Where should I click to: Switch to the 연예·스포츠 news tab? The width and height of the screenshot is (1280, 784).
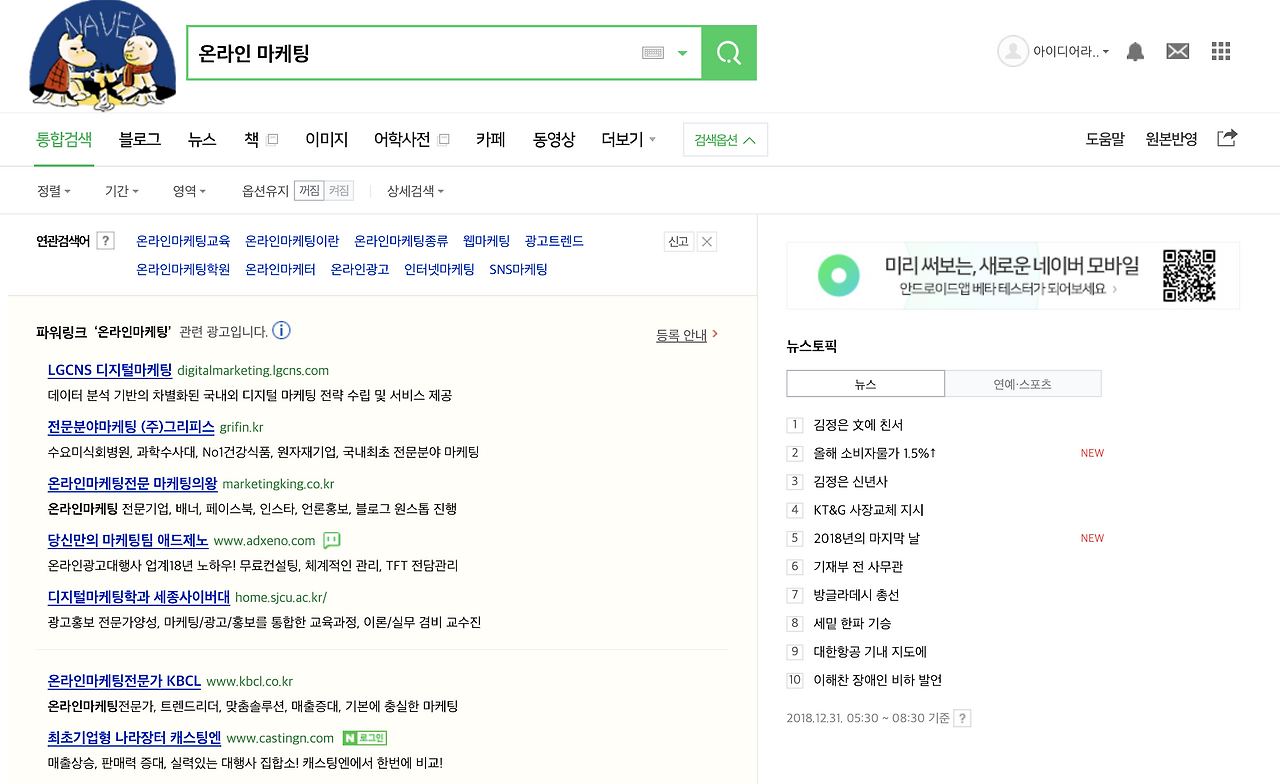[x=1022, y=383]
